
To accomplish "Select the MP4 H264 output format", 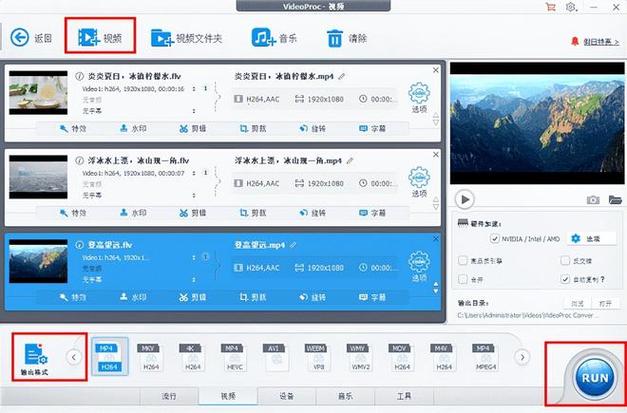I will click(x=110, y=357).
